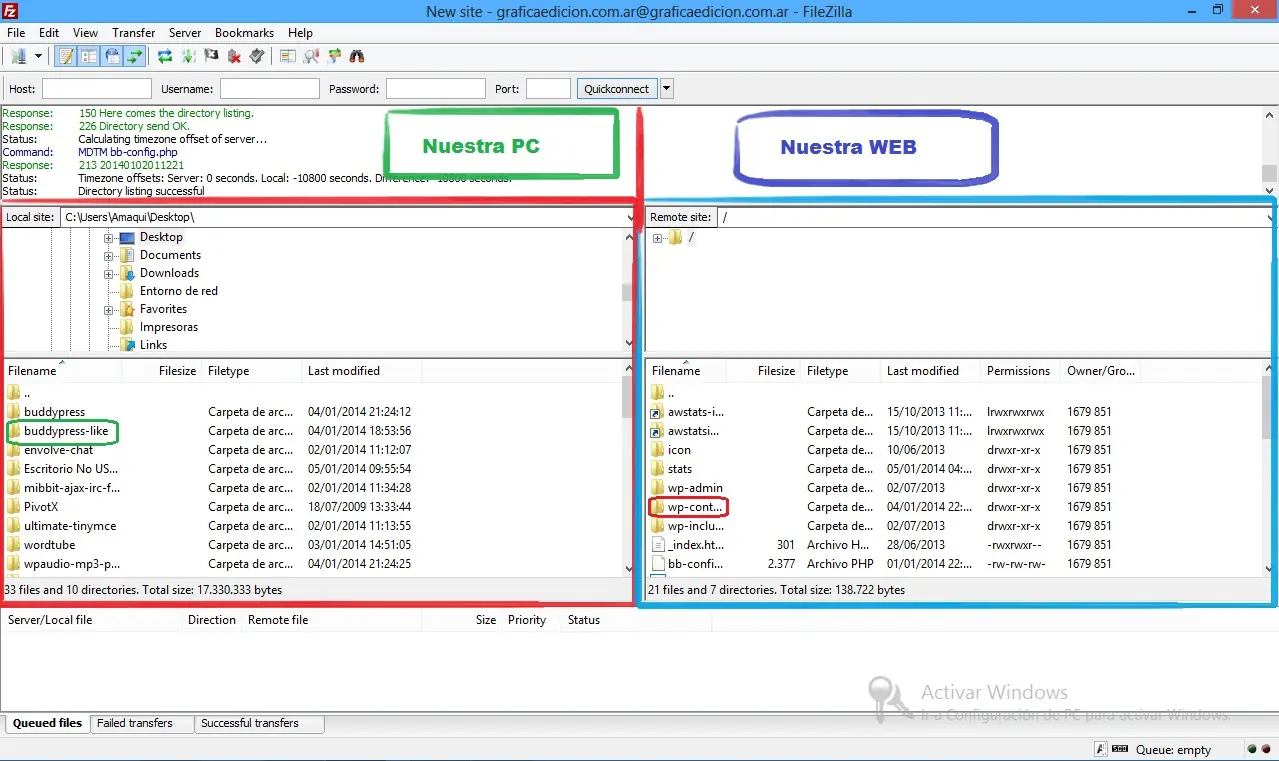The image size is (1279, 761).
Task: Select the remote wp-cont... folder
Action: pos(695,507)
